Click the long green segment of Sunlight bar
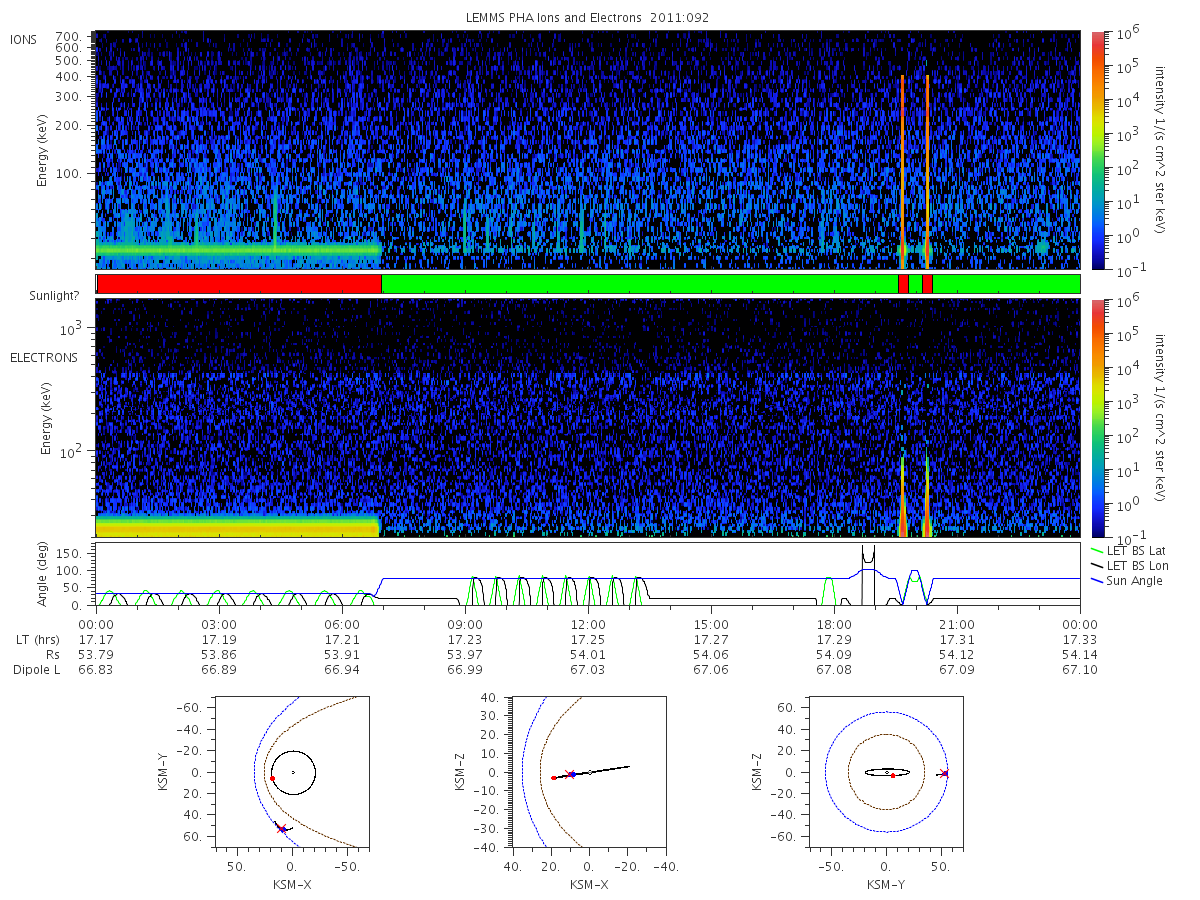The height and width of the screenshot is (900, 1200). [640, 284]
